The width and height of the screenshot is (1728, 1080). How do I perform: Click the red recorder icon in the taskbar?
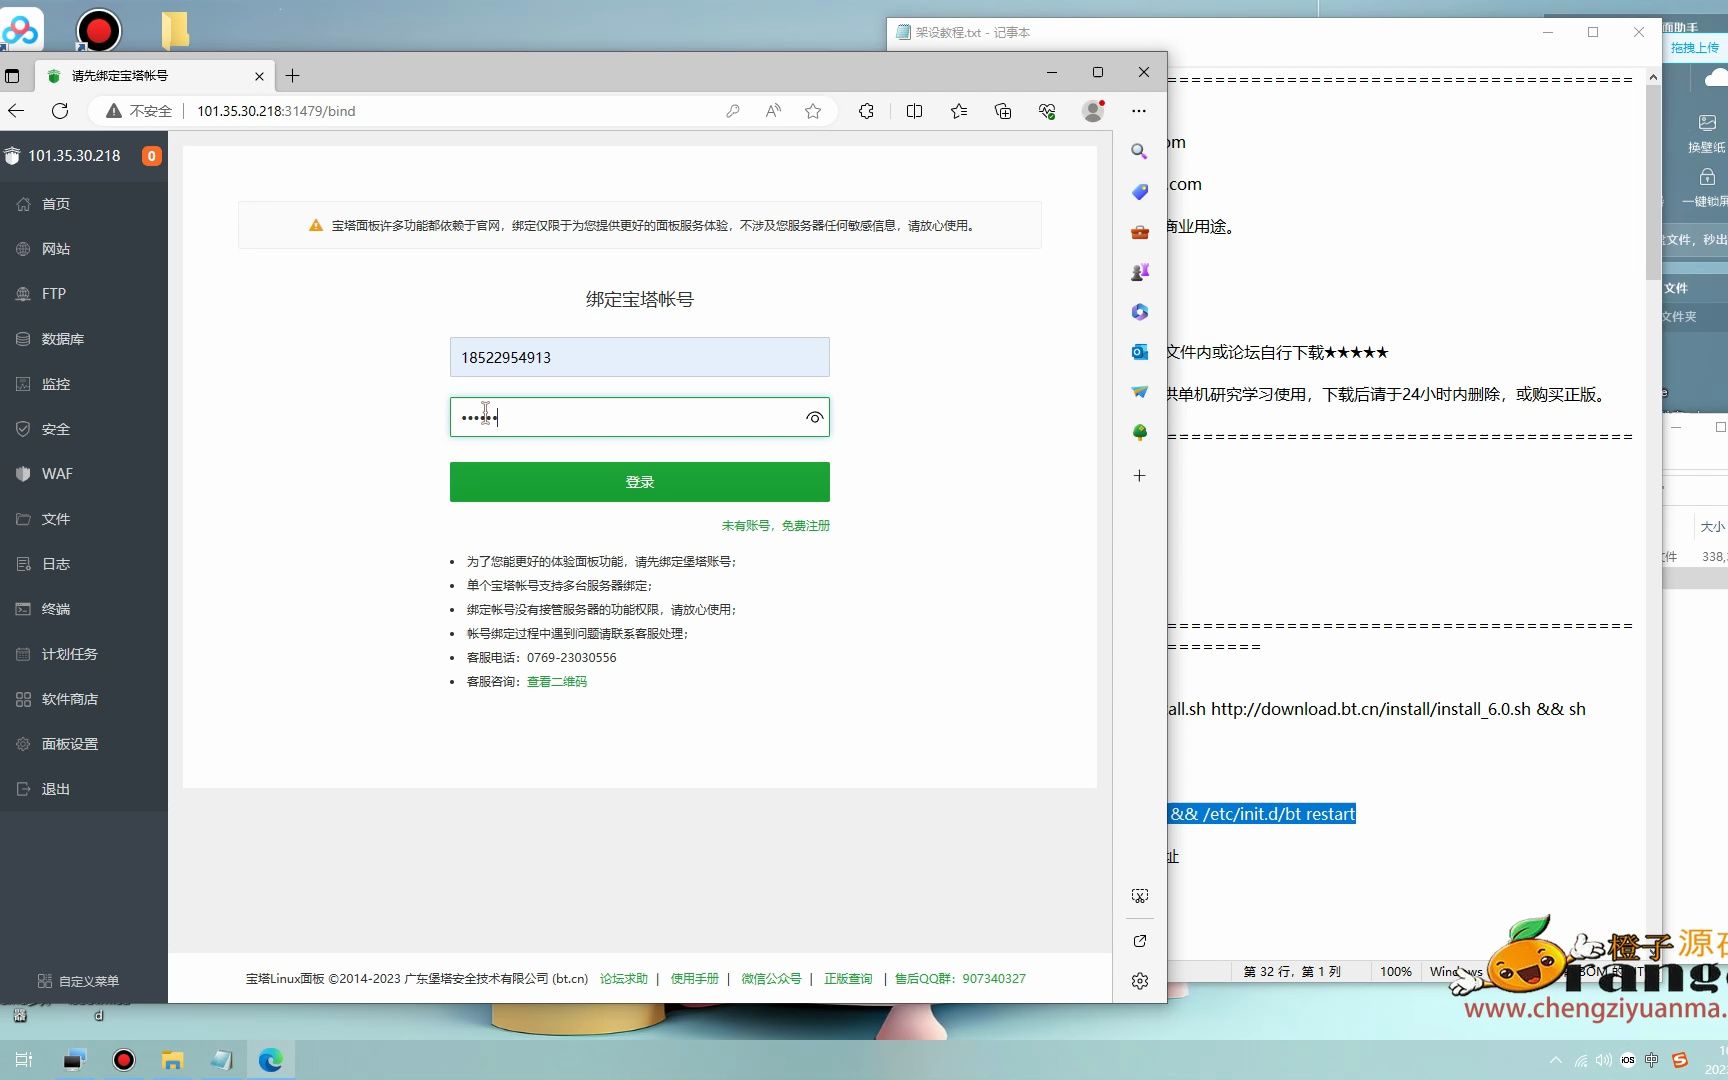124,1060
